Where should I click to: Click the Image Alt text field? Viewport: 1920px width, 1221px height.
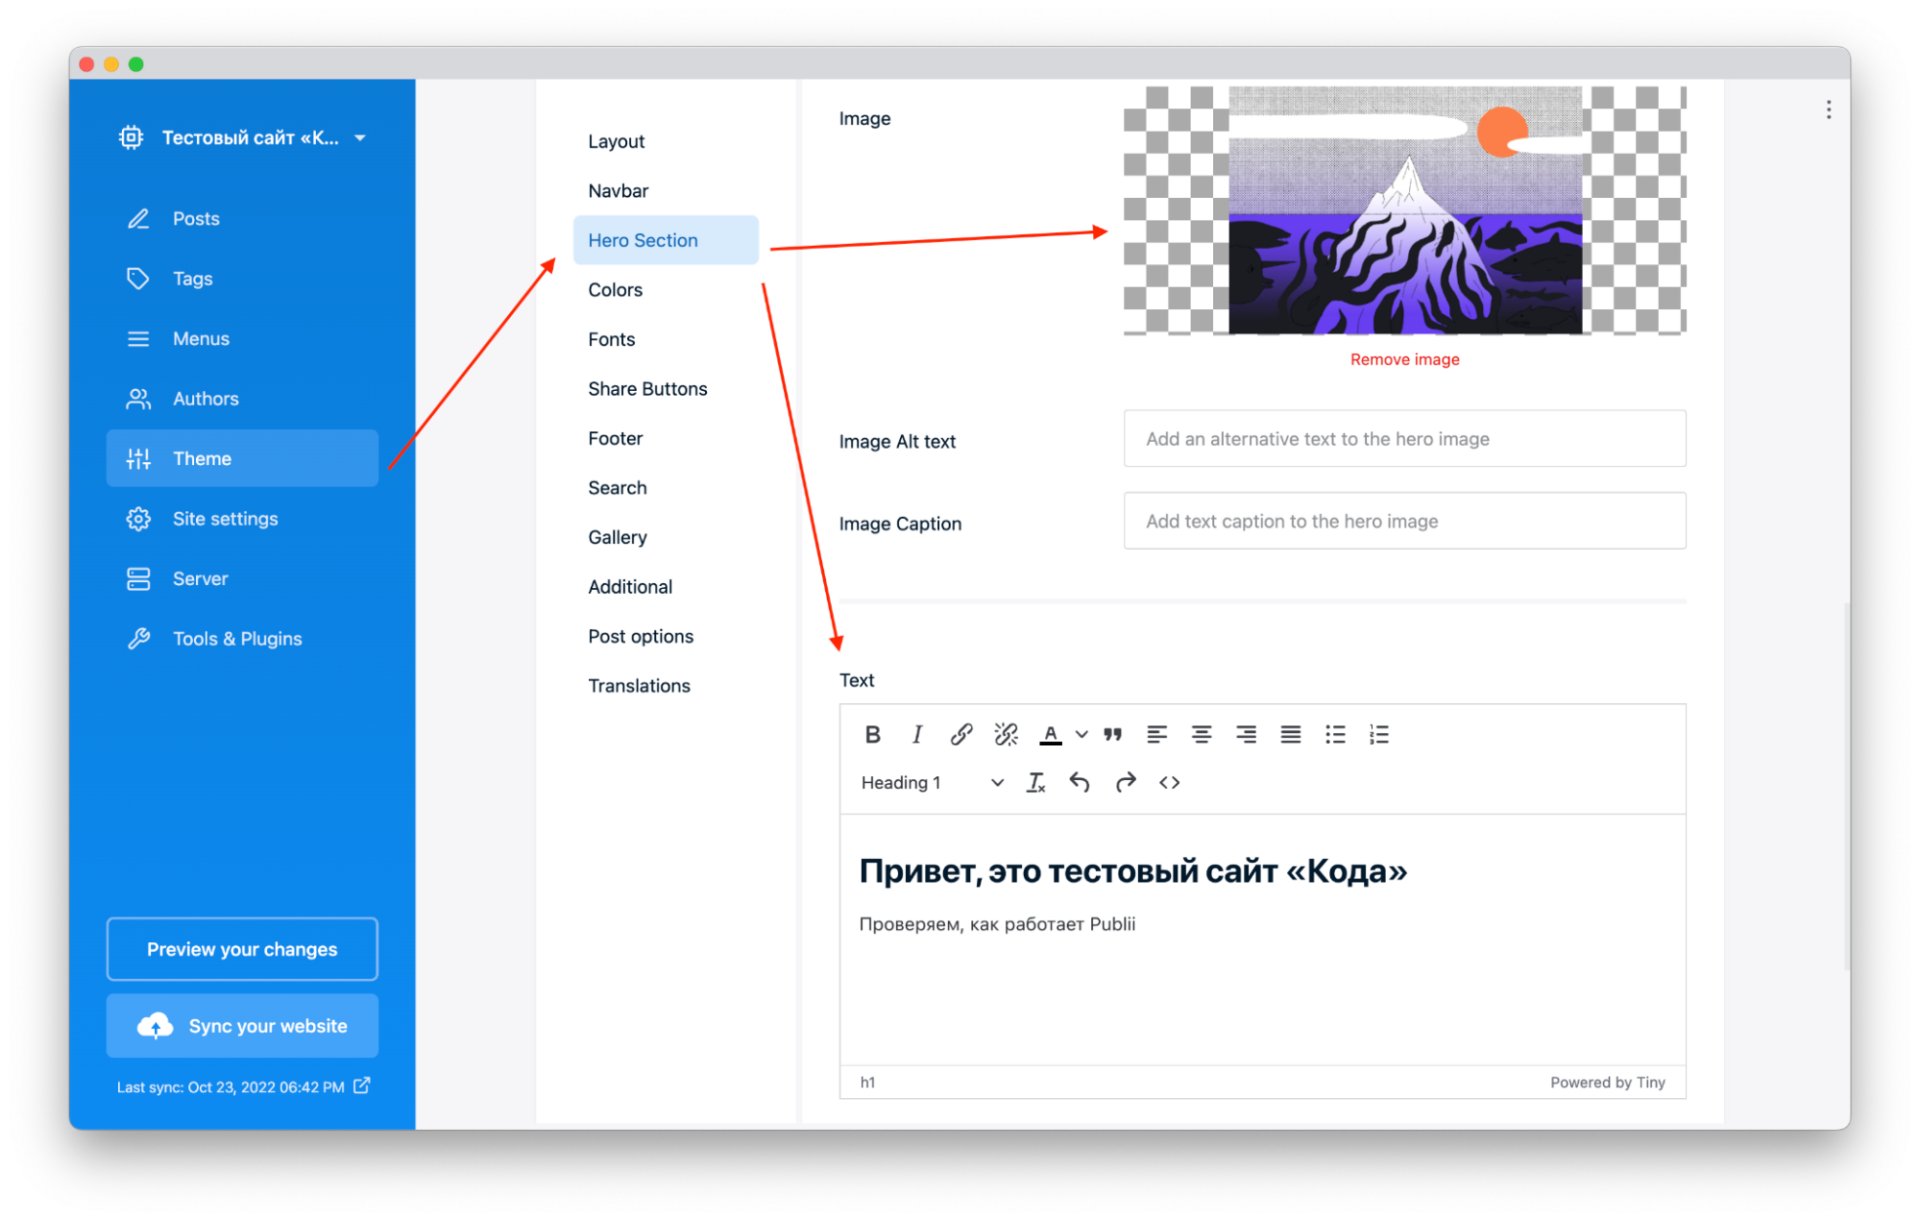pyautogui.click(x=1404, y=439)
